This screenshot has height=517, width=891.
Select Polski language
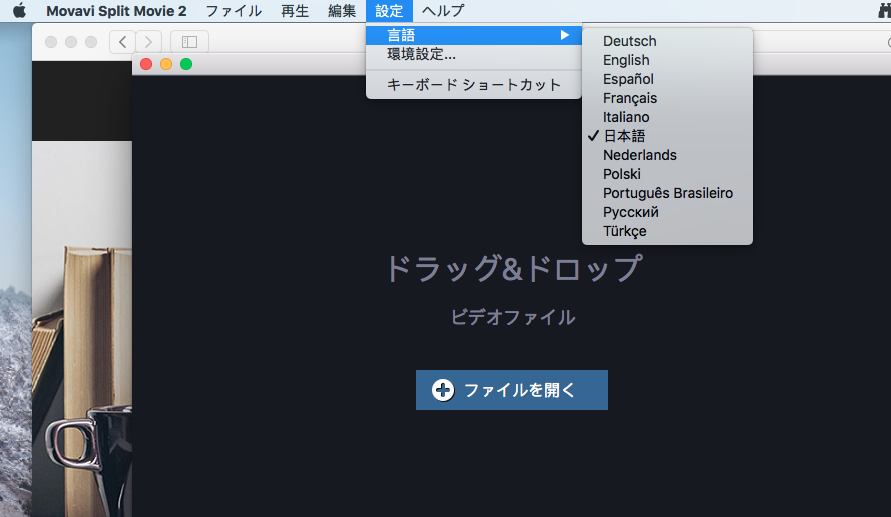click(x=667, y=174)
